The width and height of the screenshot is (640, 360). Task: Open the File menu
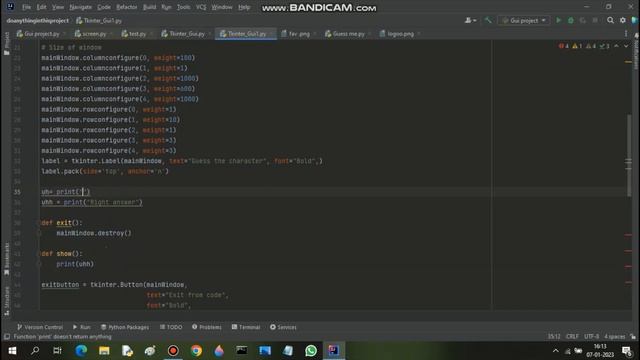[x=26, y=7]
